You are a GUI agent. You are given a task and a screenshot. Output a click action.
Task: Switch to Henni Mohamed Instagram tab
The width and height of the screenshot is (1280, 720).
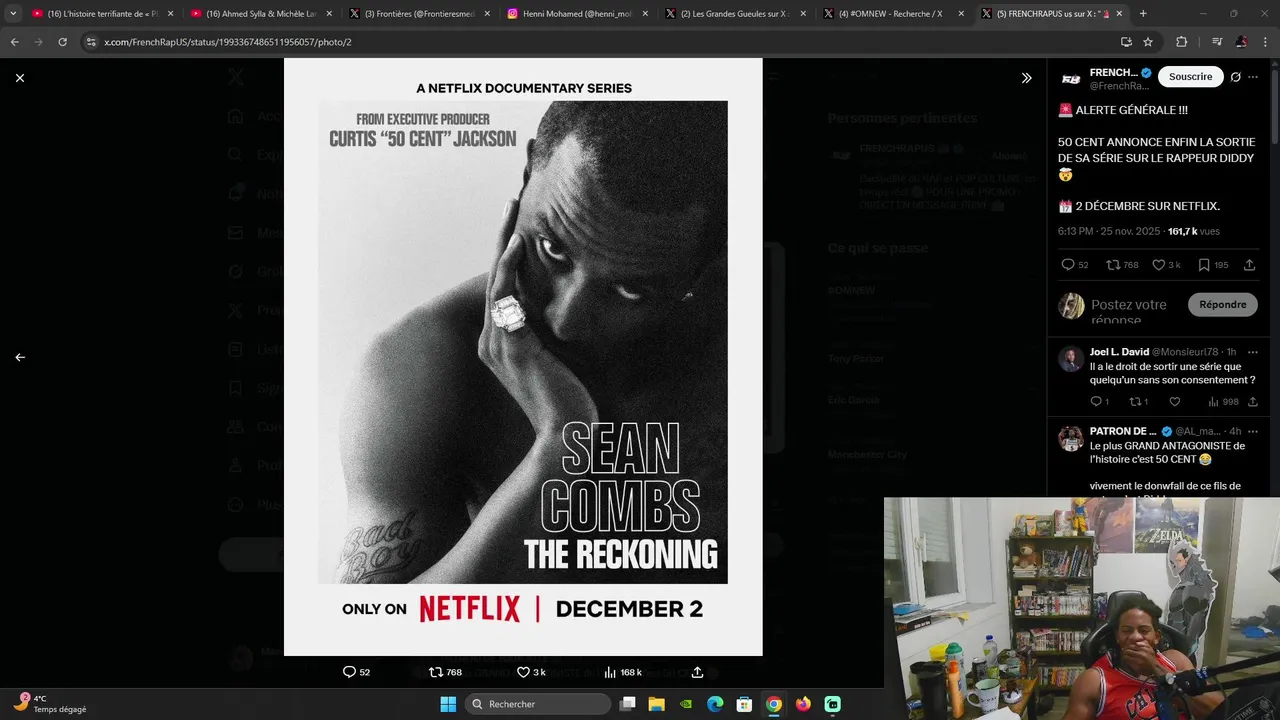578,14
